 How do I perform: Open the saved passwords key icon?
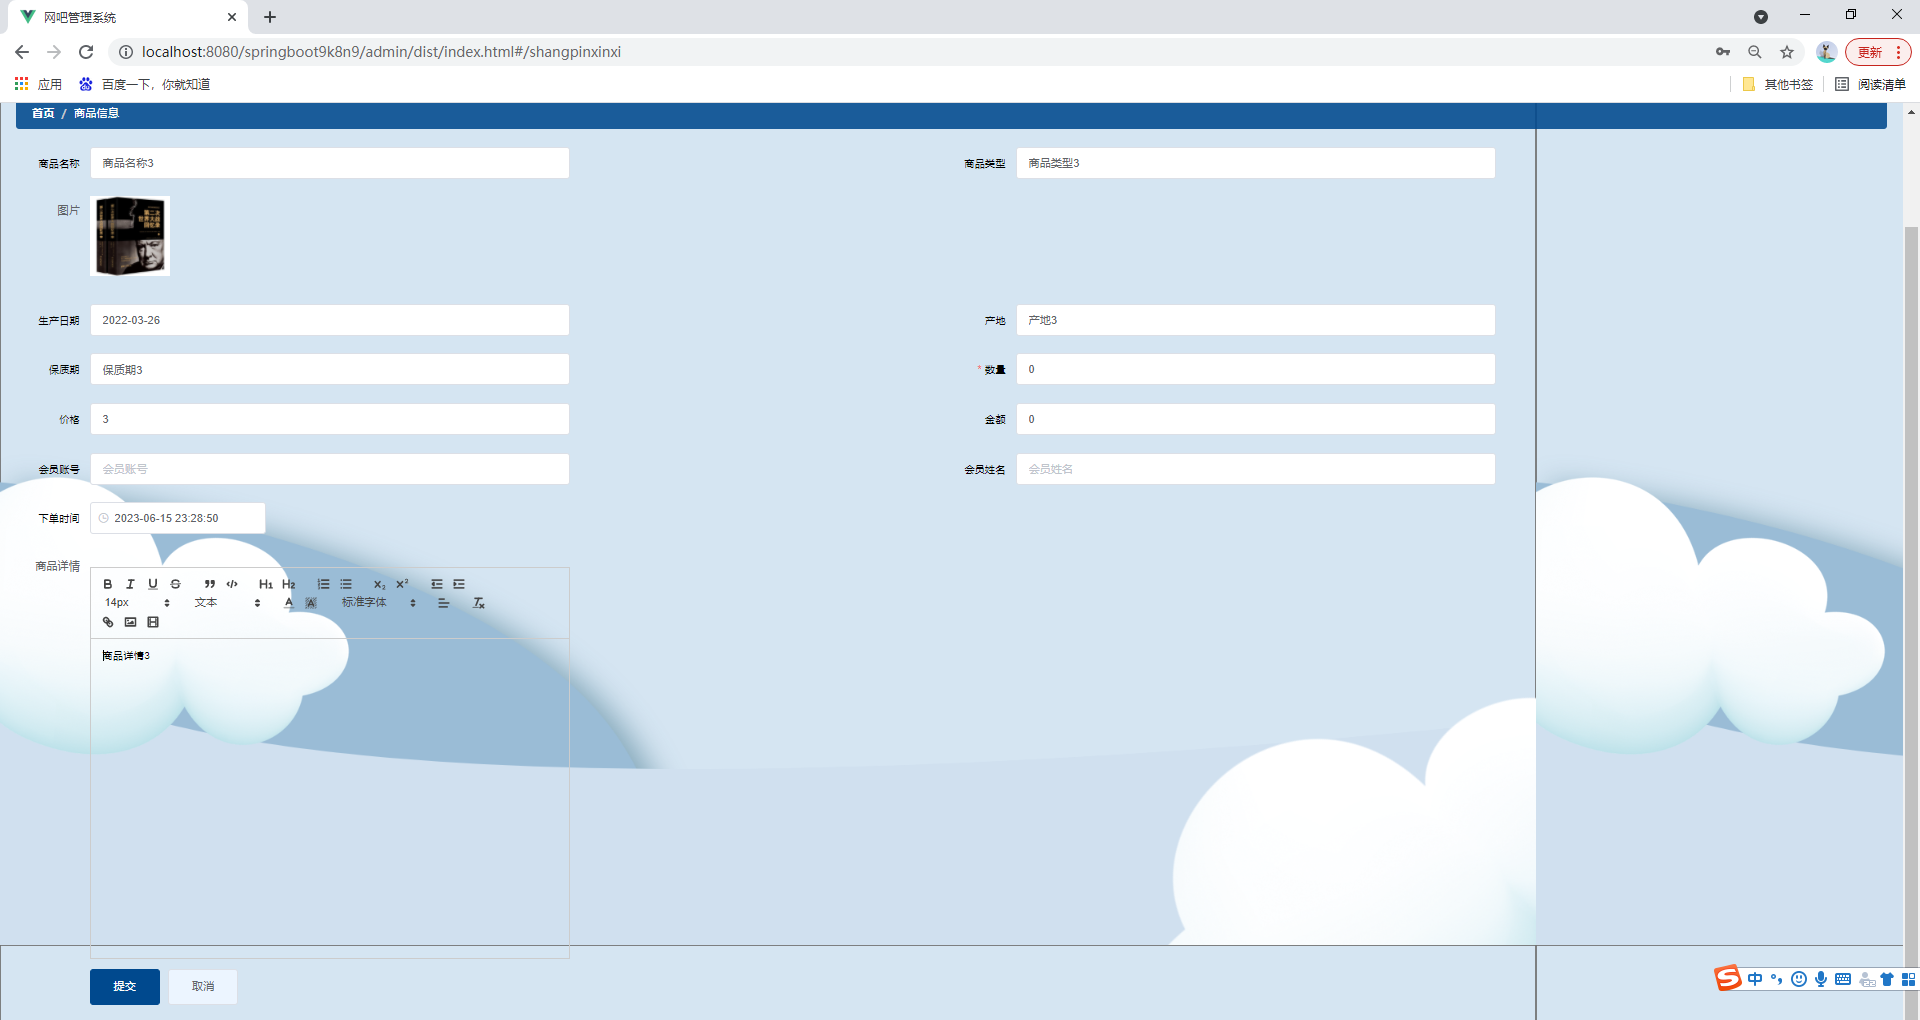click(x=1723, y=52)
